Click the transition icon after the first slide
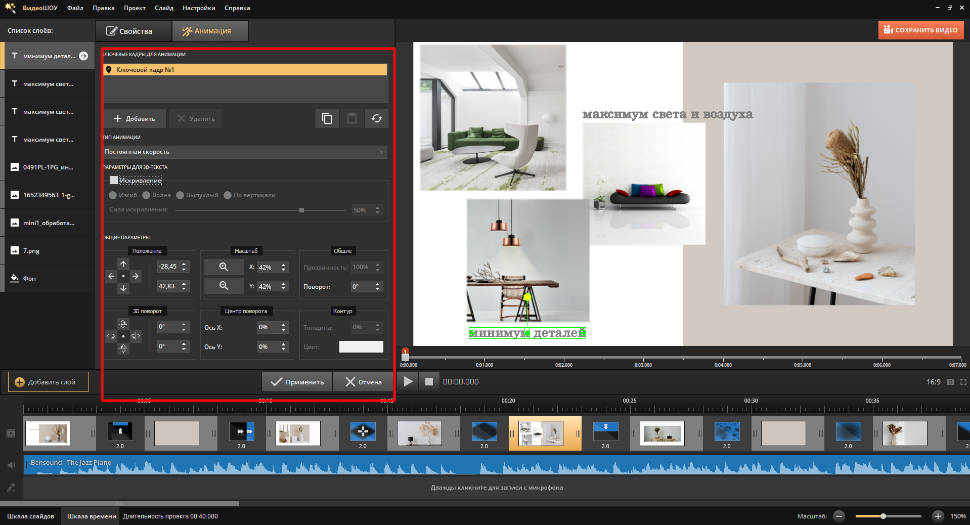The height and width of the screenshot is (525, 970). [x=120, y=432]
